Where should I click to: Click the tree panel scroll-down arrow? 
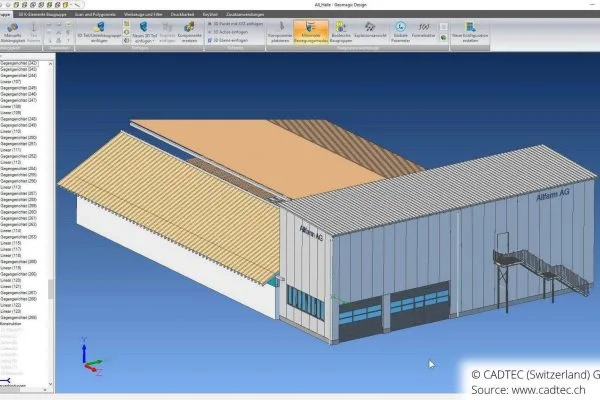pyautogui.click(x=51, y=384)
